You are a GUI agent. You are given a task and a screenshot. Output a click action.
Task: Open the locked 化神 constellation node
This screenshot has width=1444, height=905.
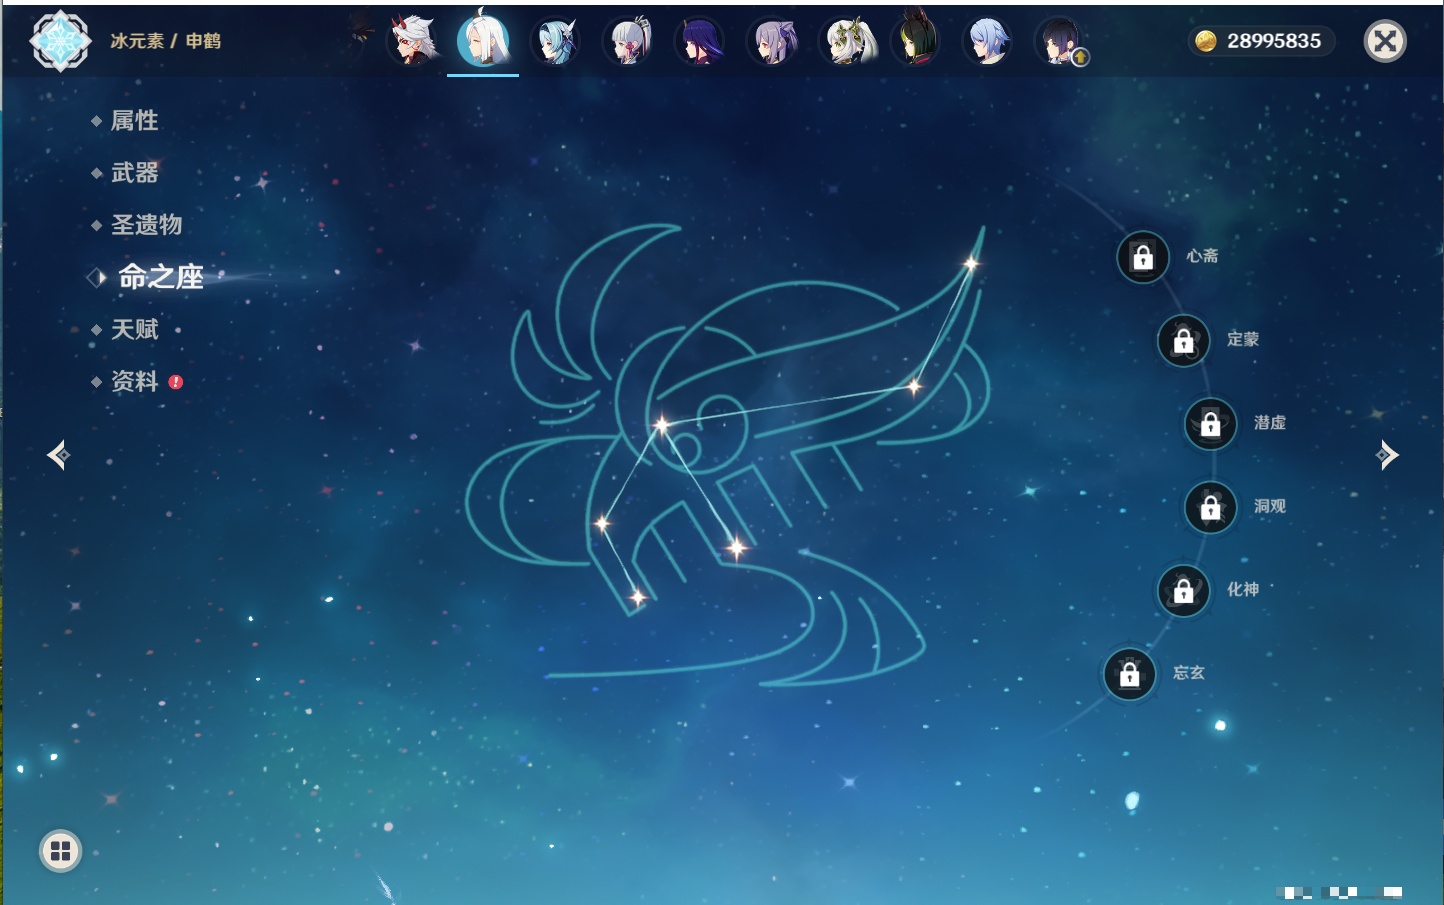pos(1184,591)
